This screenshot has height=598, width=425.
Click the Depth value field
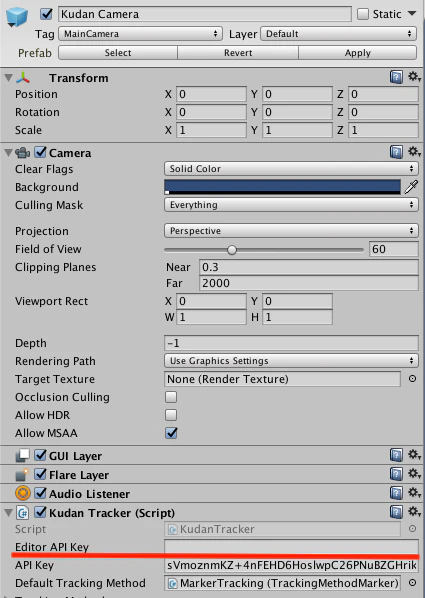291,343
